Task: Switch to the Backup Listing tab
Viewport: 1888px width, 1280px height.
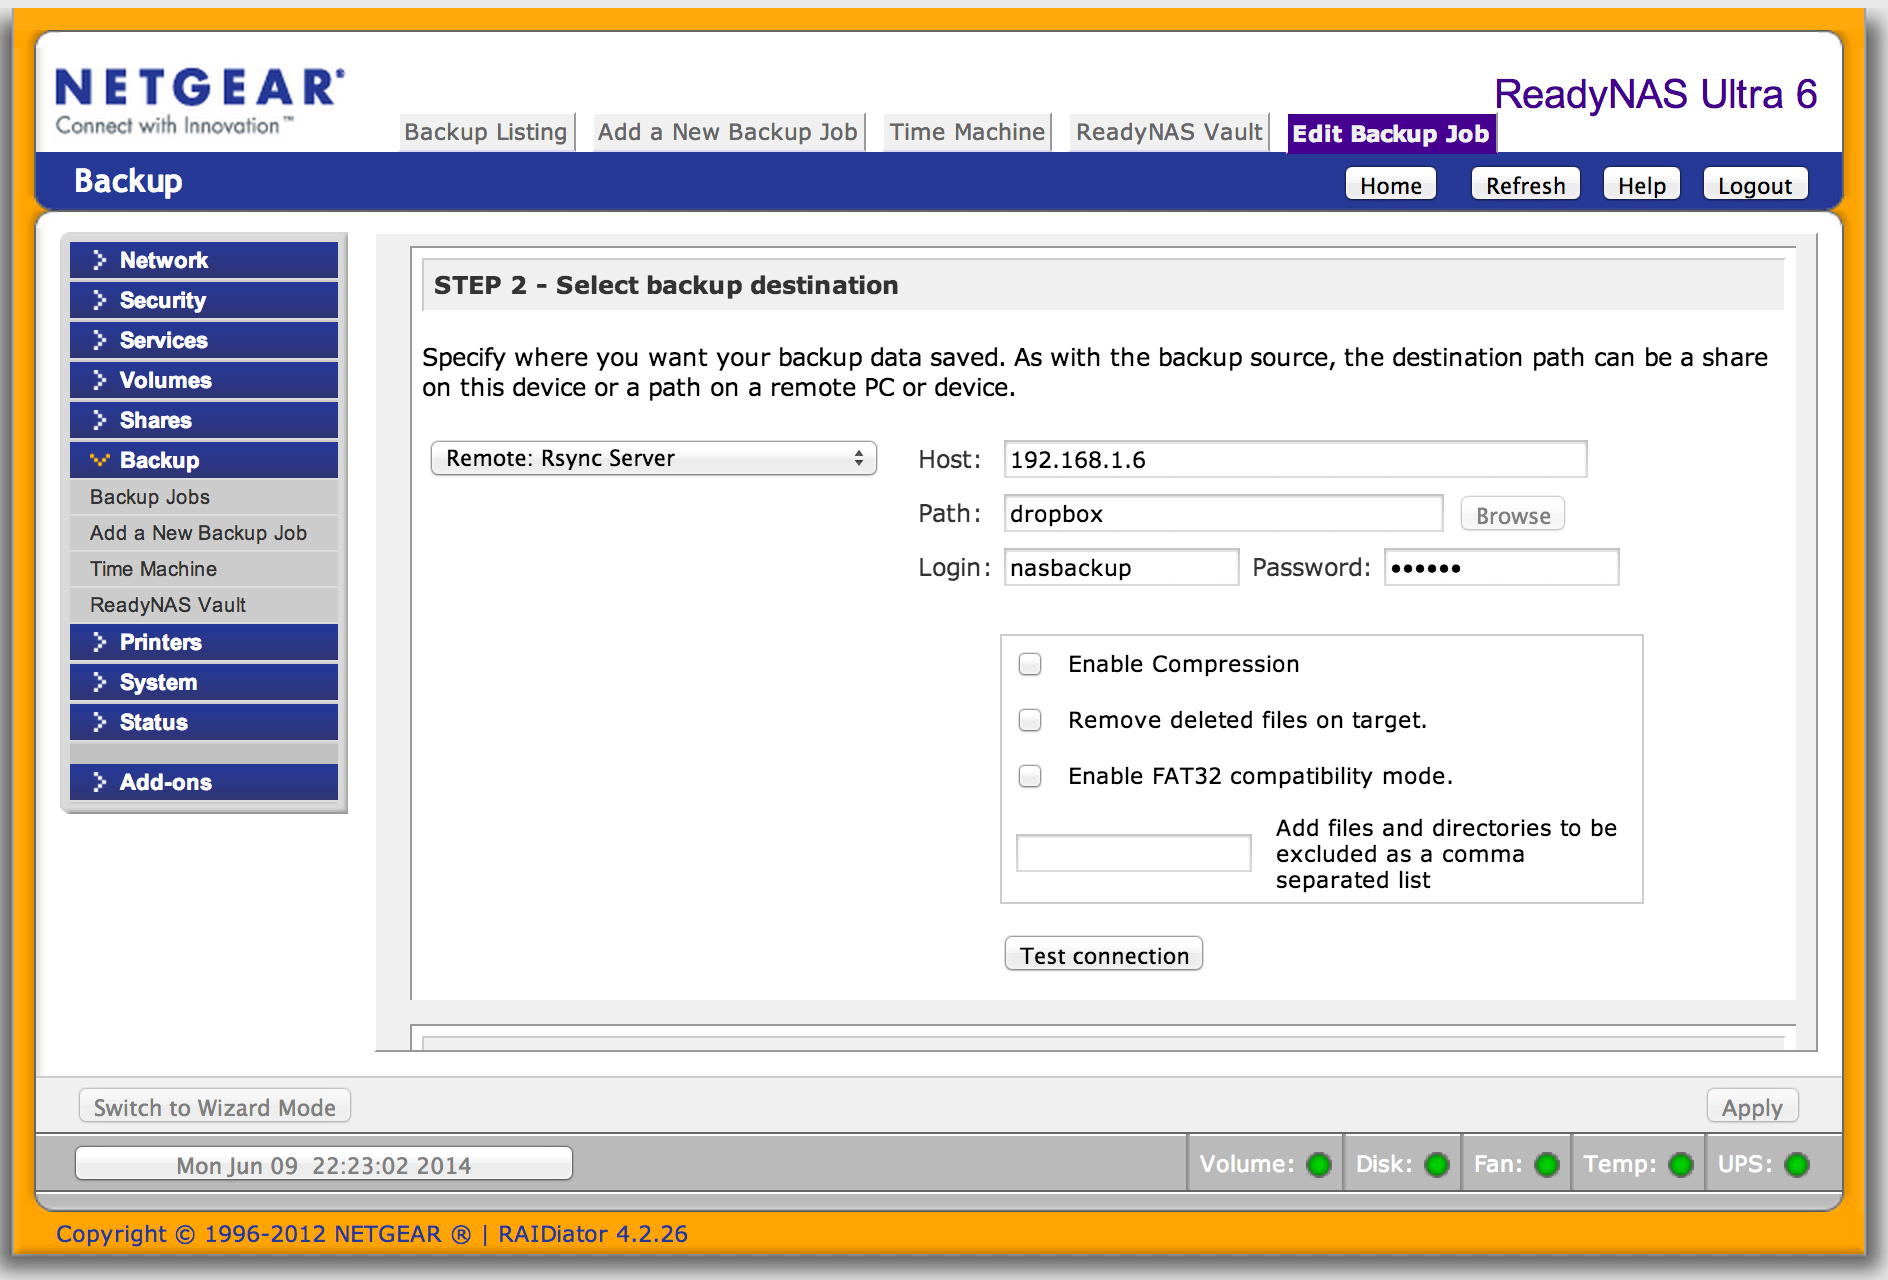Action: click(x=486, y=132)
